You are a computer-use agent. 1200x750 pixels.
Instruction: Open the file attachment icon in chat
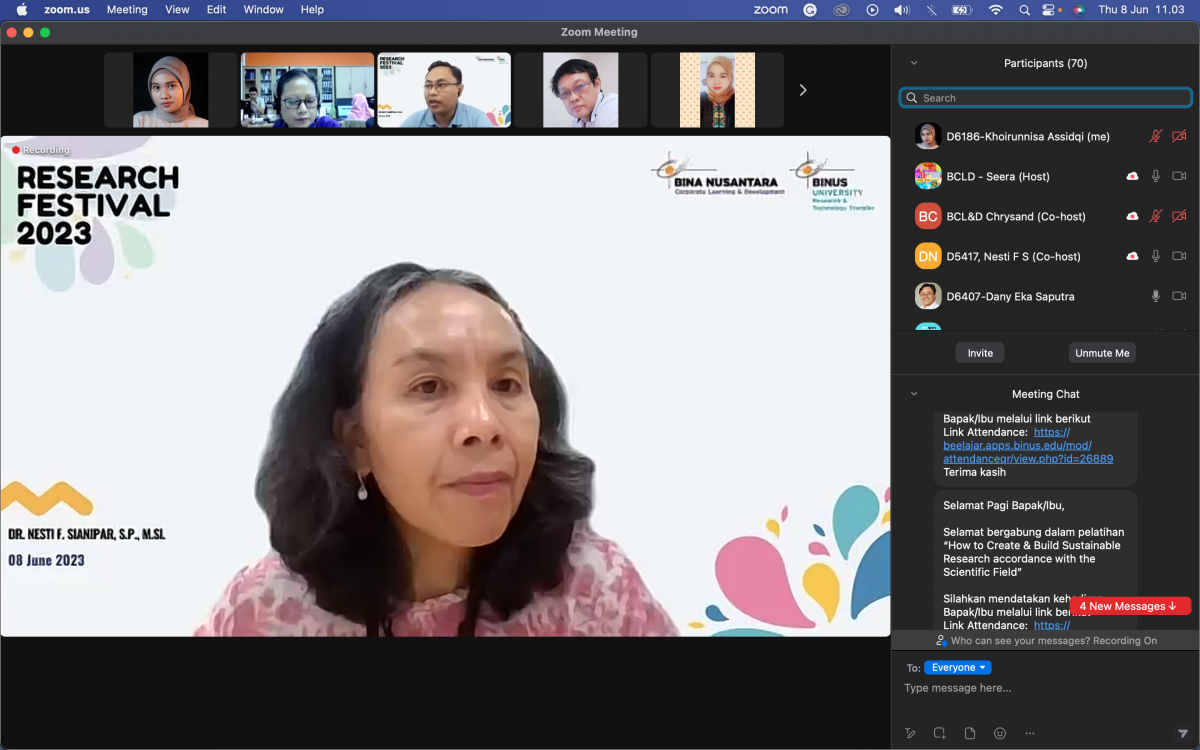970,733
